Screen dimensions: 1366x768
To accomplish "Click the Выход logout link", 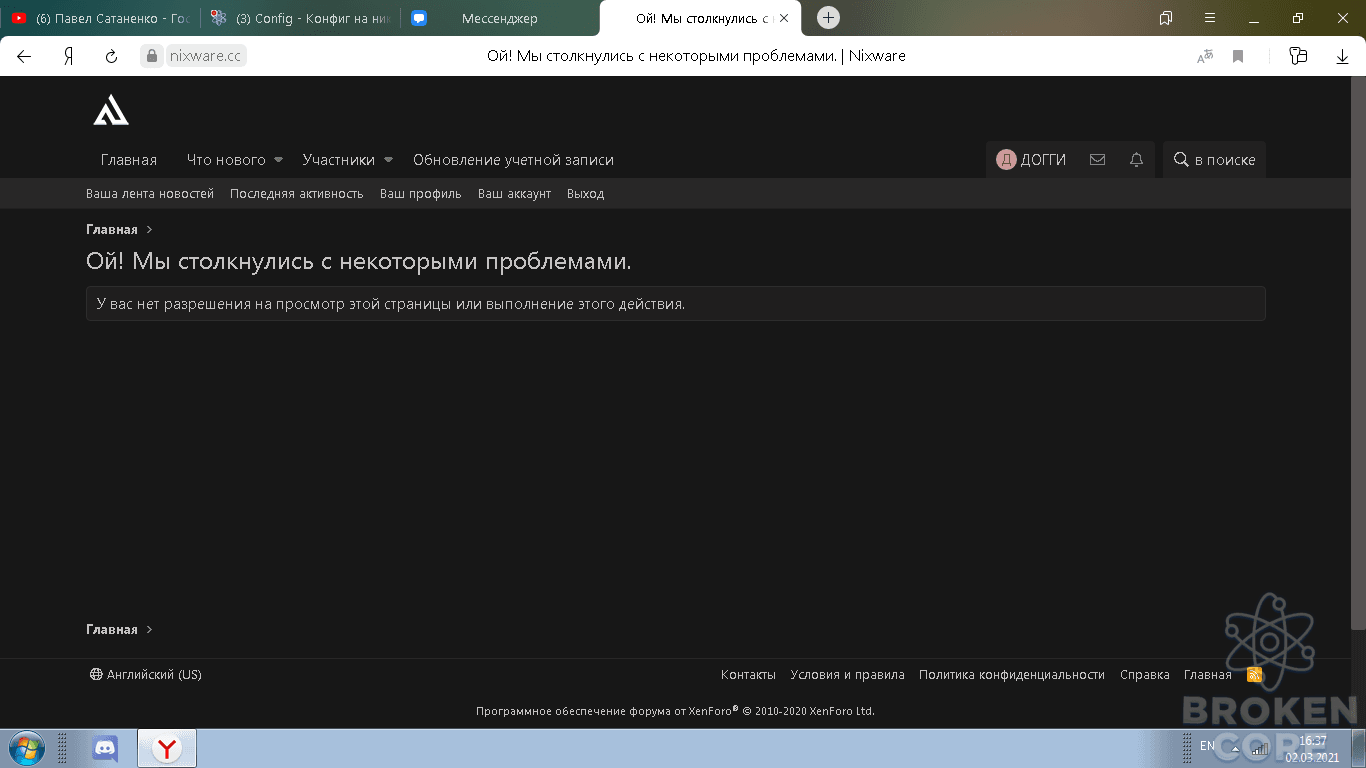I will 585,194.
